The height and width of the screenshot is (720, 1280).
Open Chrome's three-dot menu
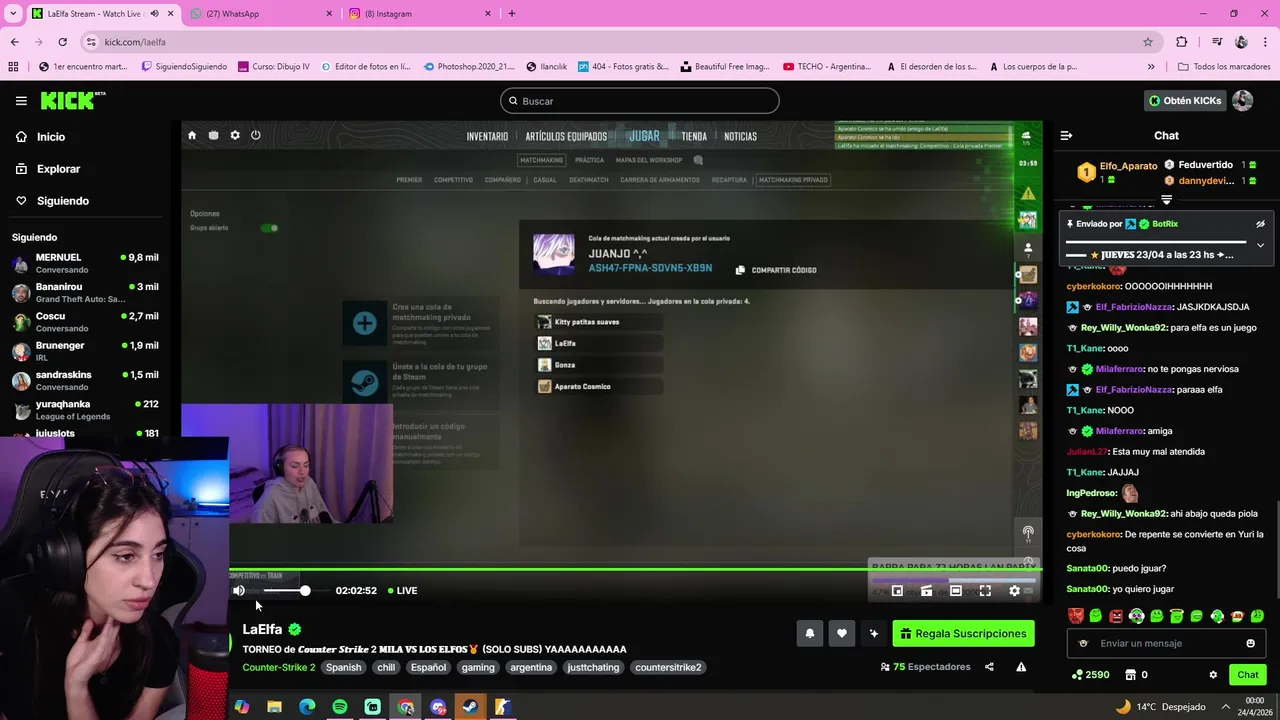coord(1265,42)
